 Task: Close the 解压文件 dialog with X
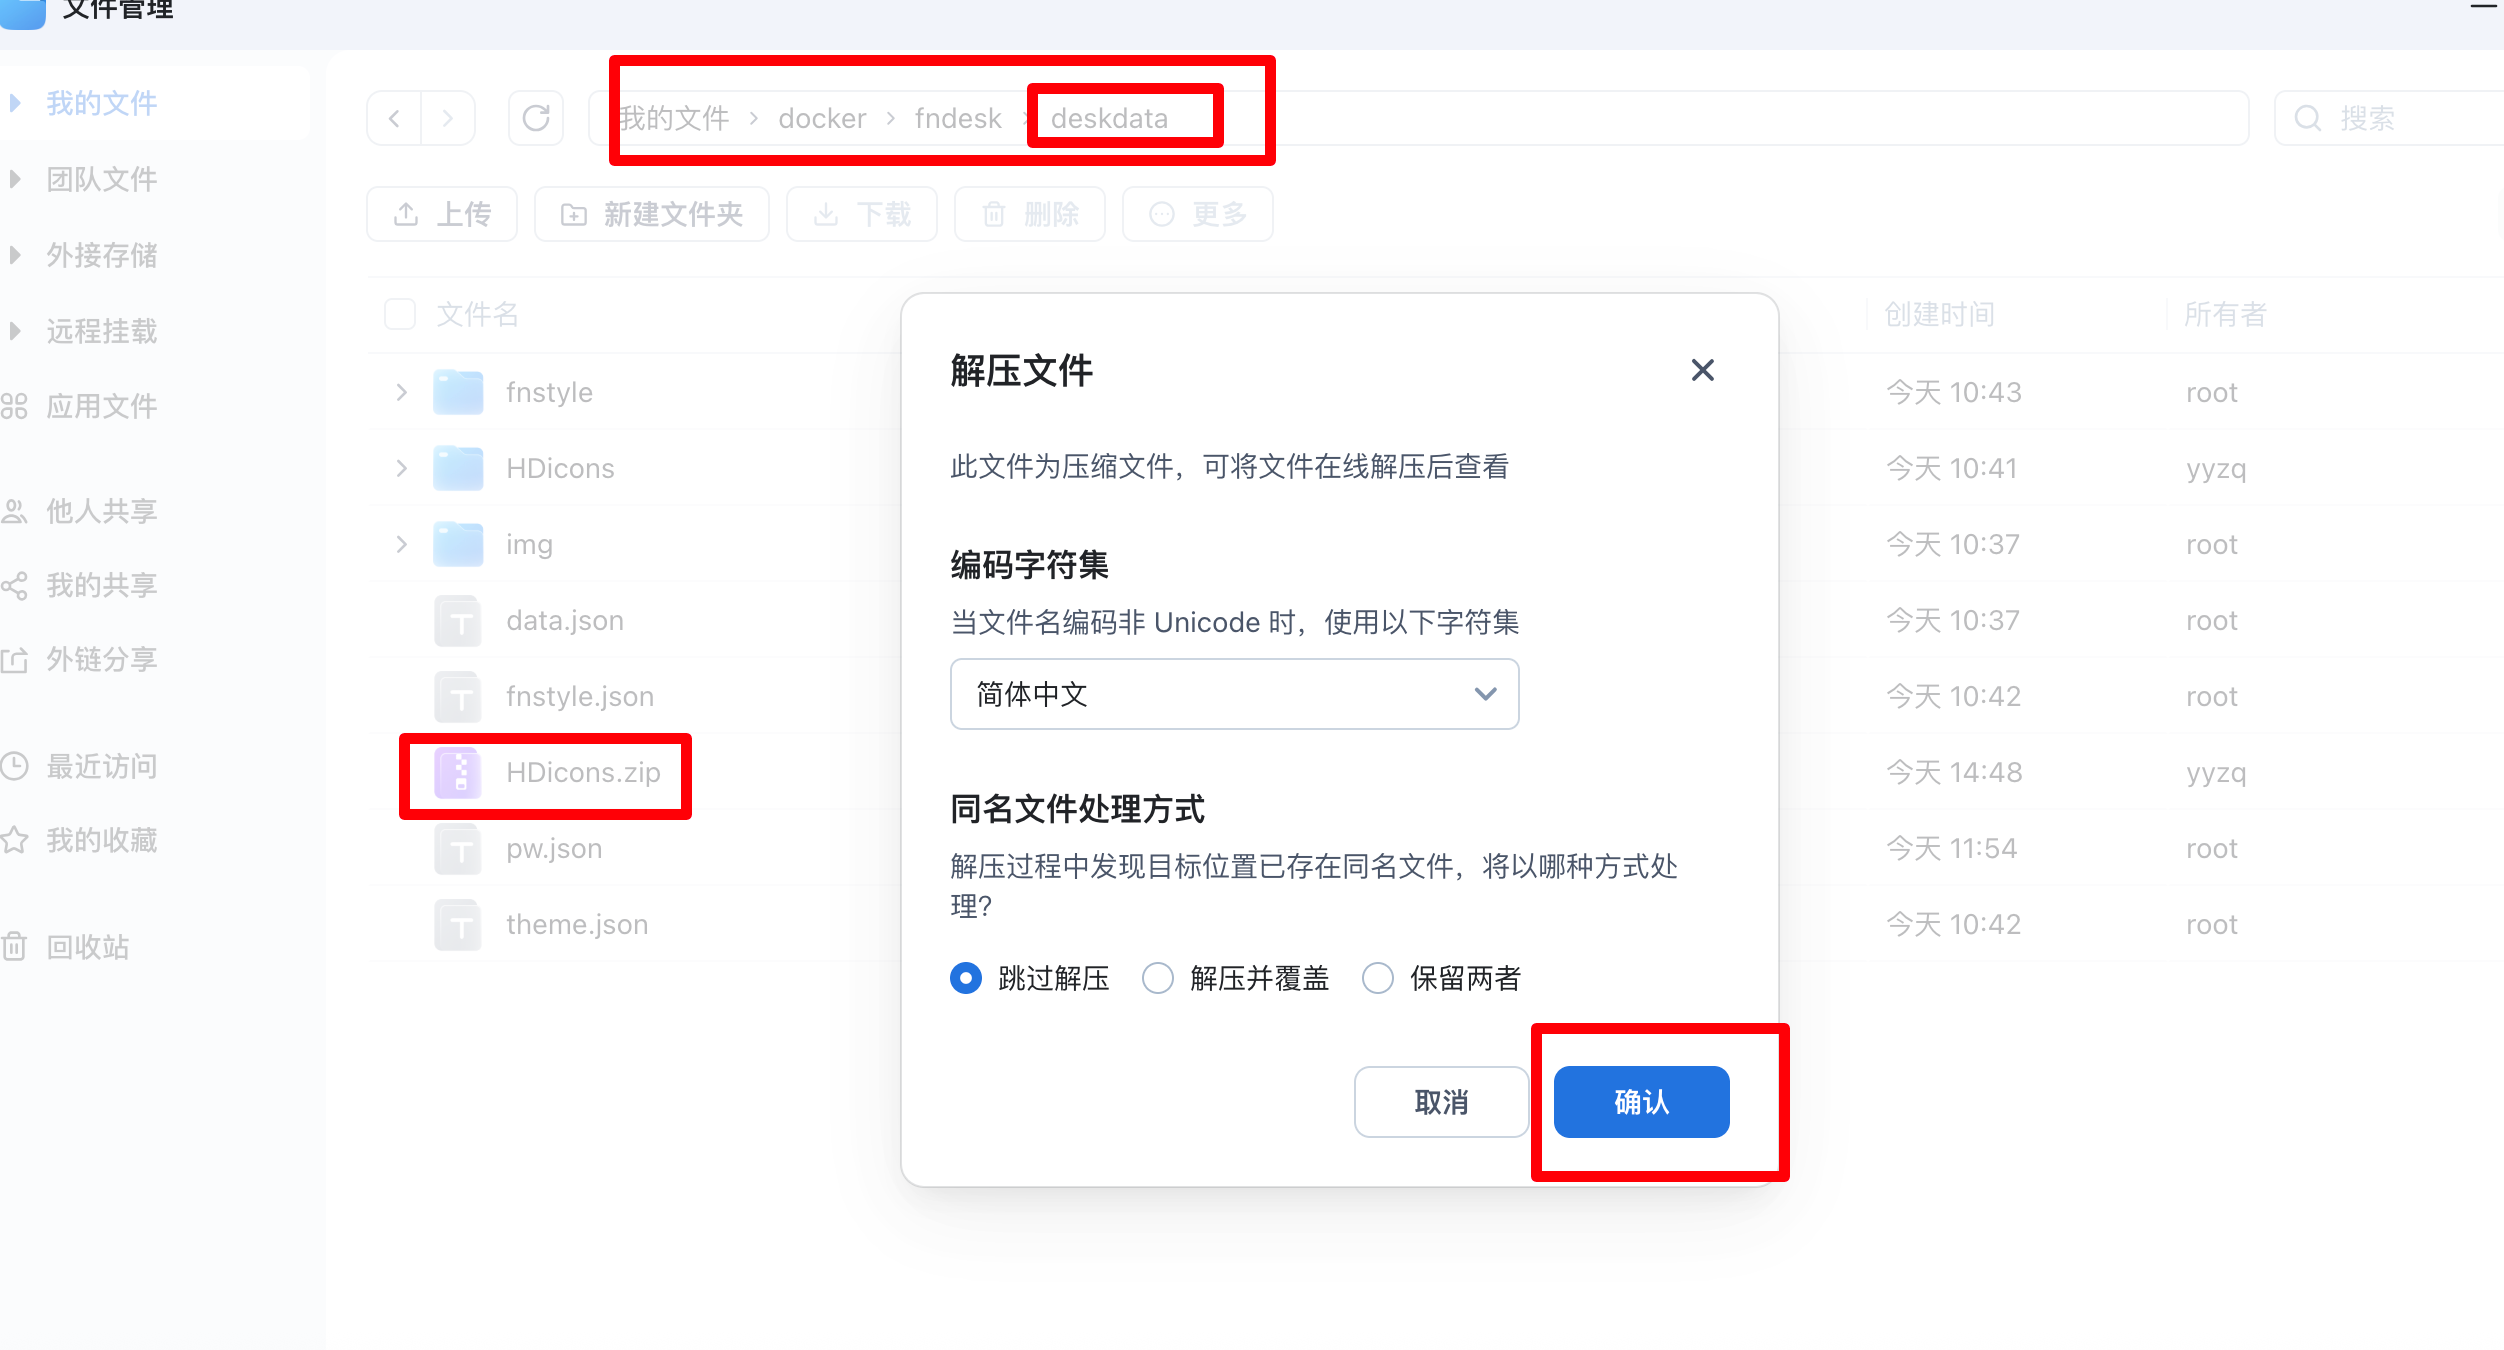[1702, 370]
